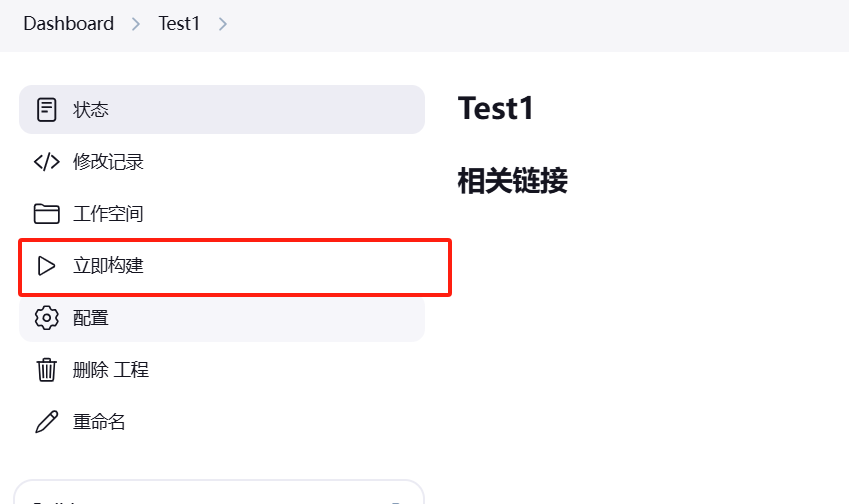This screenshot has height=504, width=849.
Task: Click the 状态 document icon
Action: coord(47,109)
